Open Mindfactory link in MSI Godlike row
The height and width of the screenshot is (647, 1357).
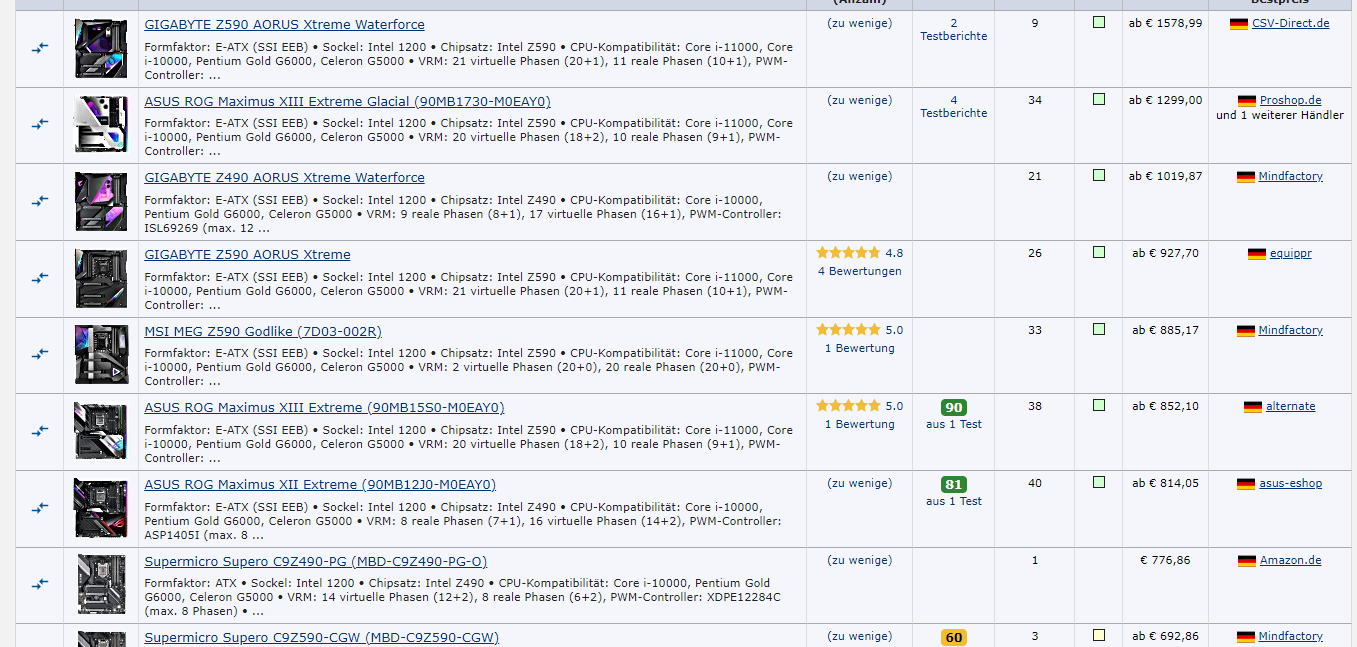pyautogui.click(x=1290, y=330)
